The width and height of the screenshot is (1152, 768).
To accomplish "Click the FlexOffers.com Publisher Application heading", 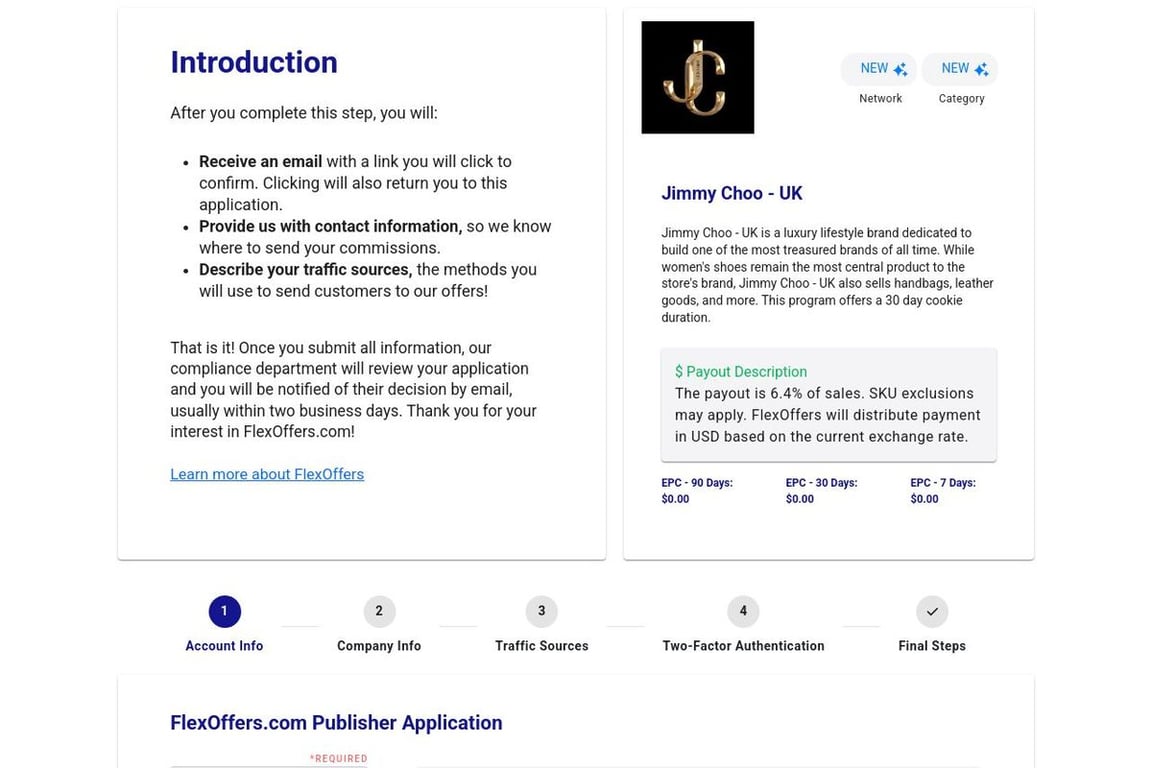I will pos(336,723).
